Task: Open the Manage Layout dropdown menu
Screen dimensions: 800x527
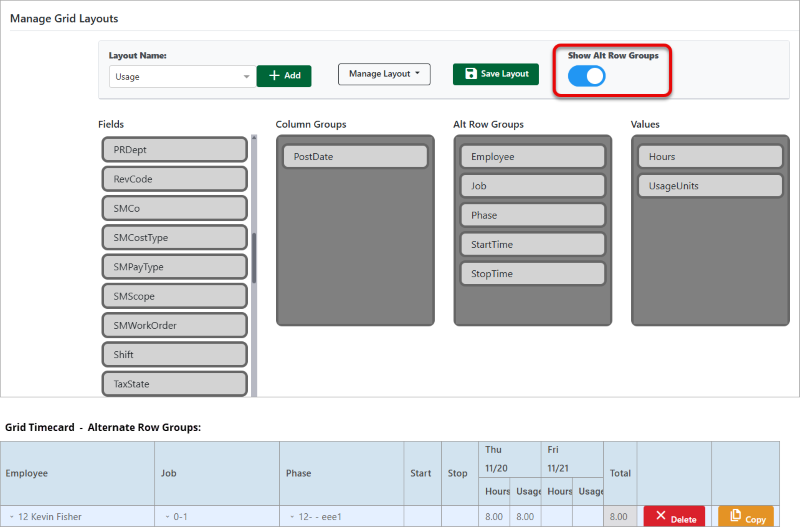Action: (x=384, y=74)
